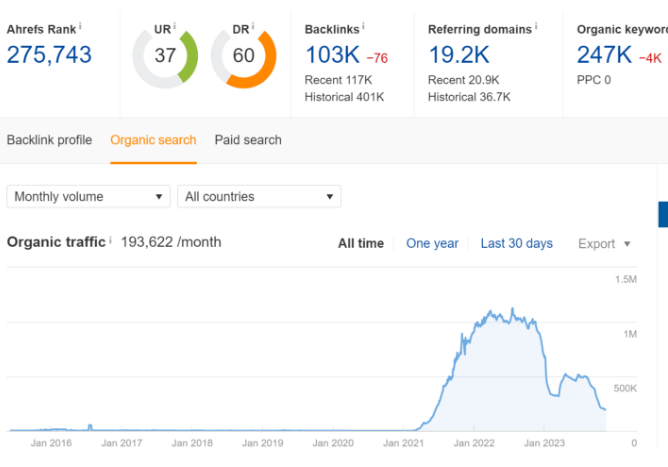Click the info icon beside Ahrefs Rank
The image size is (668, 467).
click(80, 26)
